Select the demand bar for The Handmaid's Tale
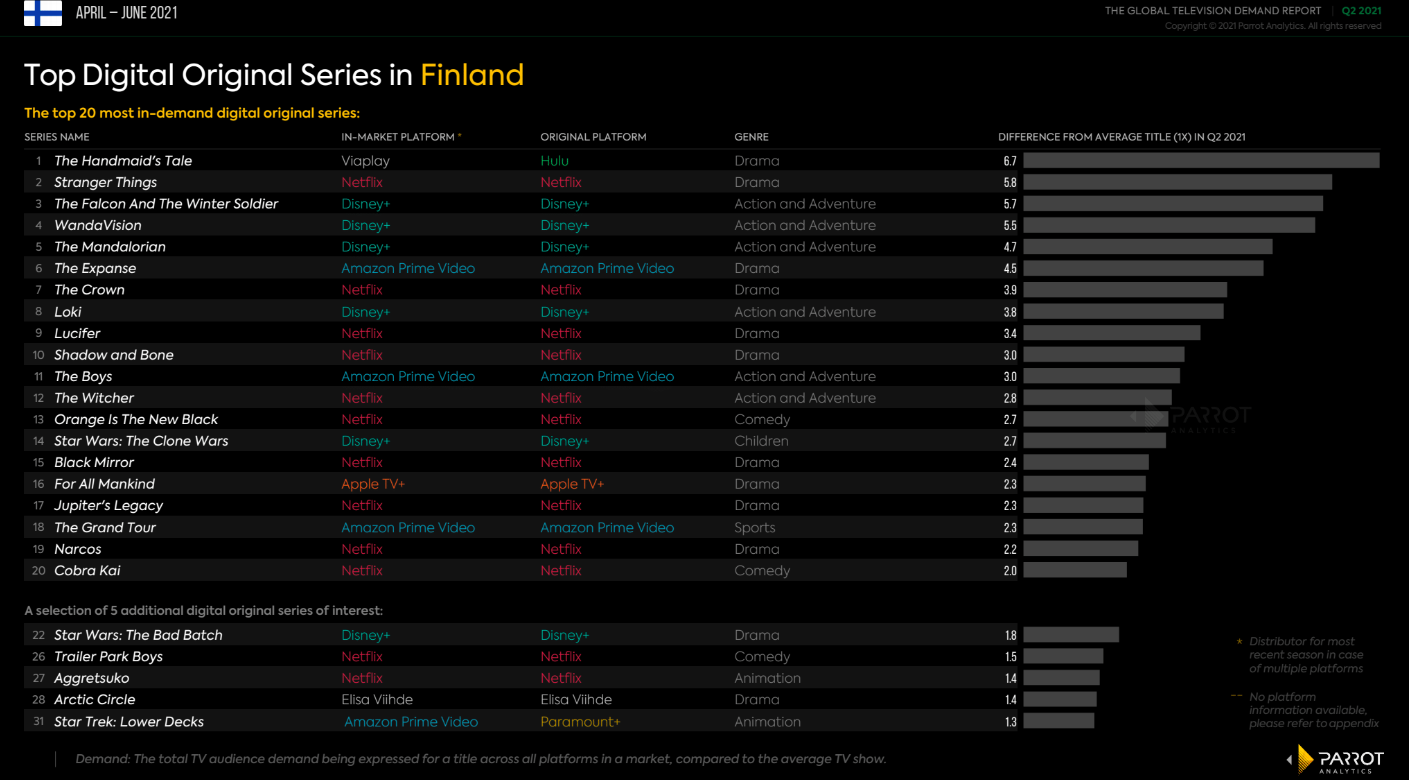This screenshot has height=780, width=1409. (x=1201, y=160)
